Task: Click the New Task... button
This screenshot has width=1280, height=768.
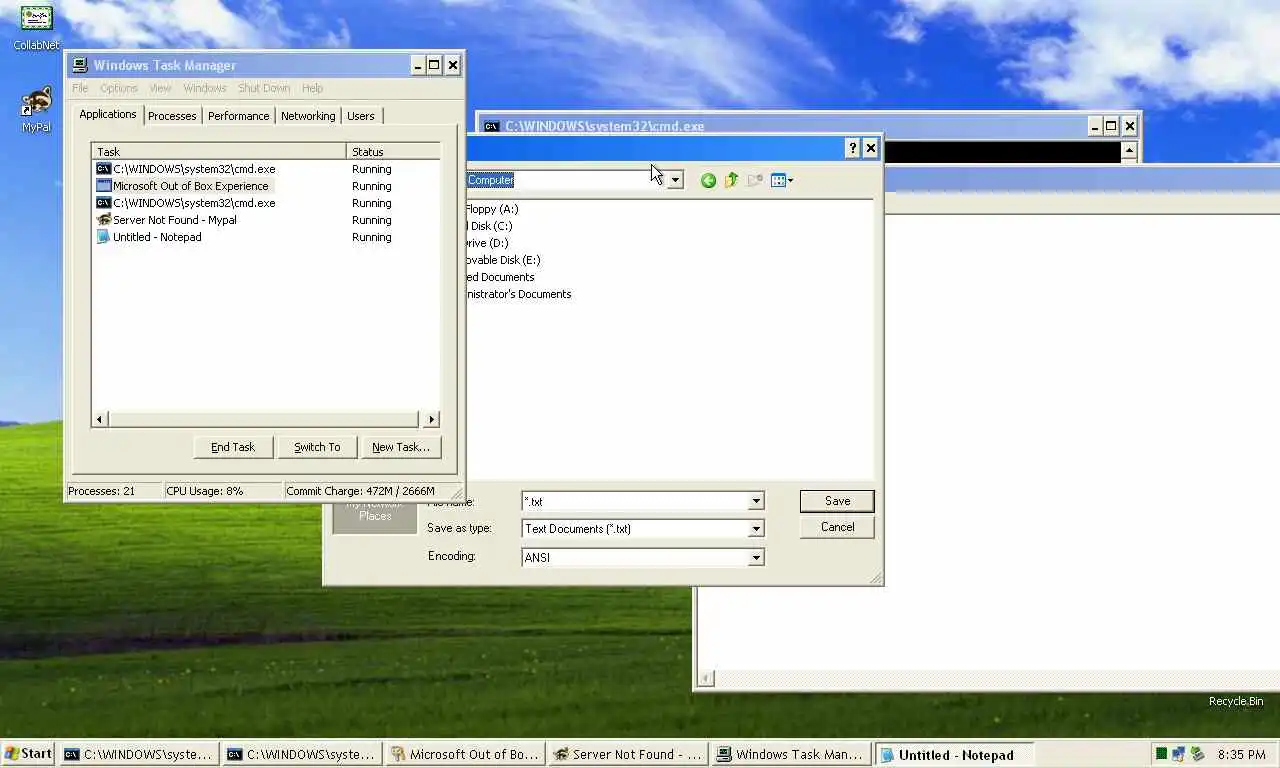Action: coord(401,447)
